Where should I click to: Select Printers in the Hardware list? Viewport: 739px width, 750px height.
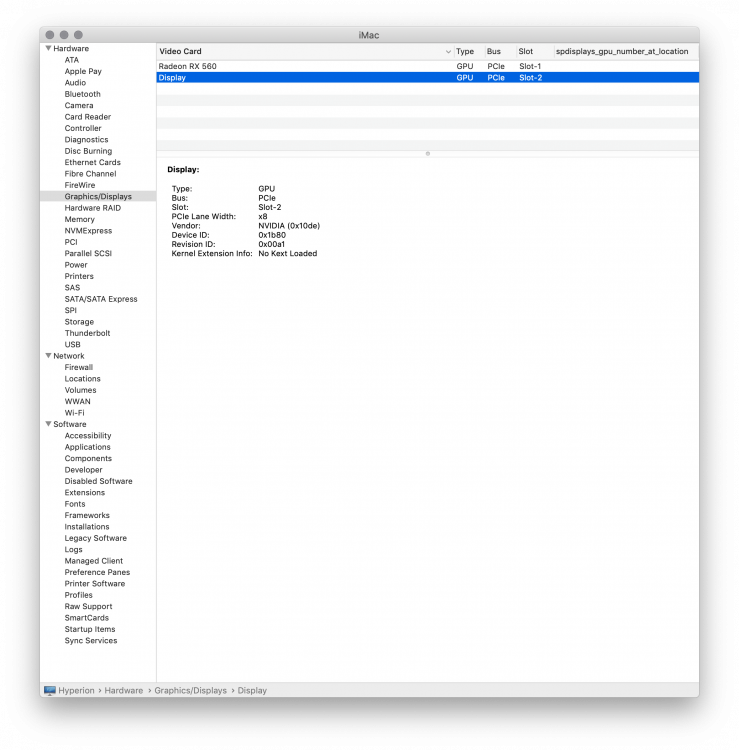(x=79, y=276)
